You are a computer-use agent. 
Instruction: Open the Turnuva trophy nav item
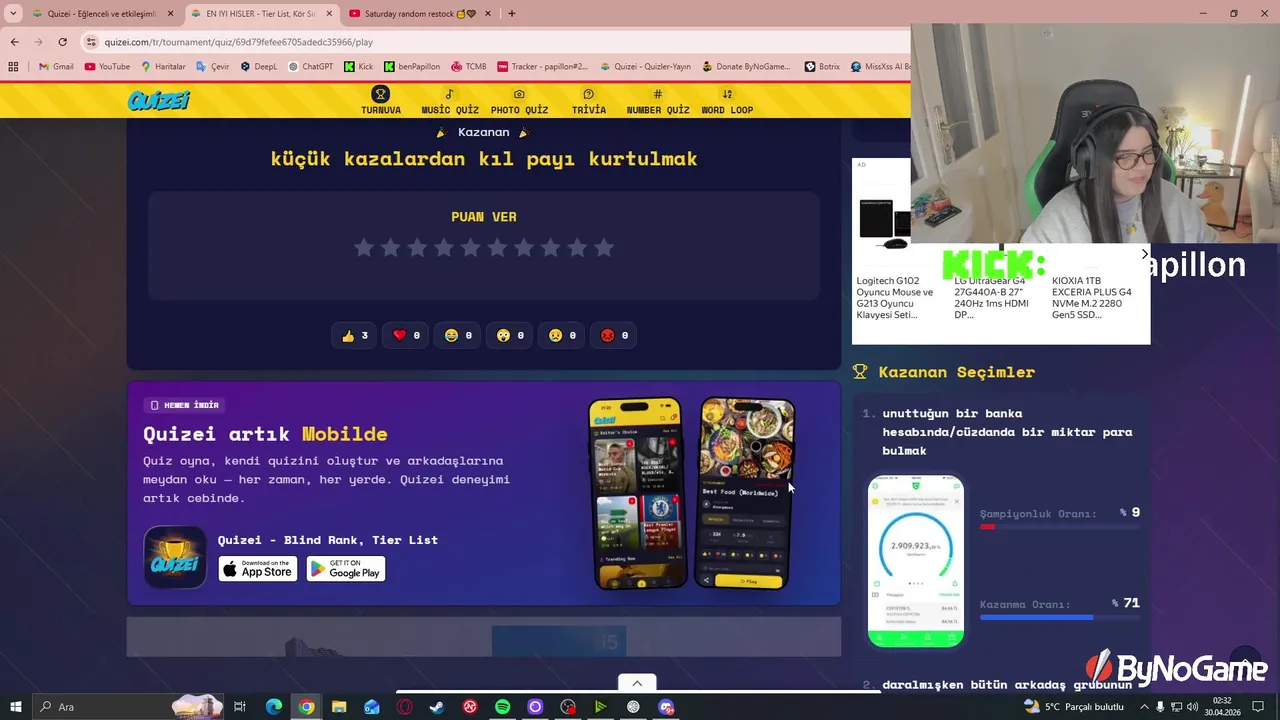point(380,101)
